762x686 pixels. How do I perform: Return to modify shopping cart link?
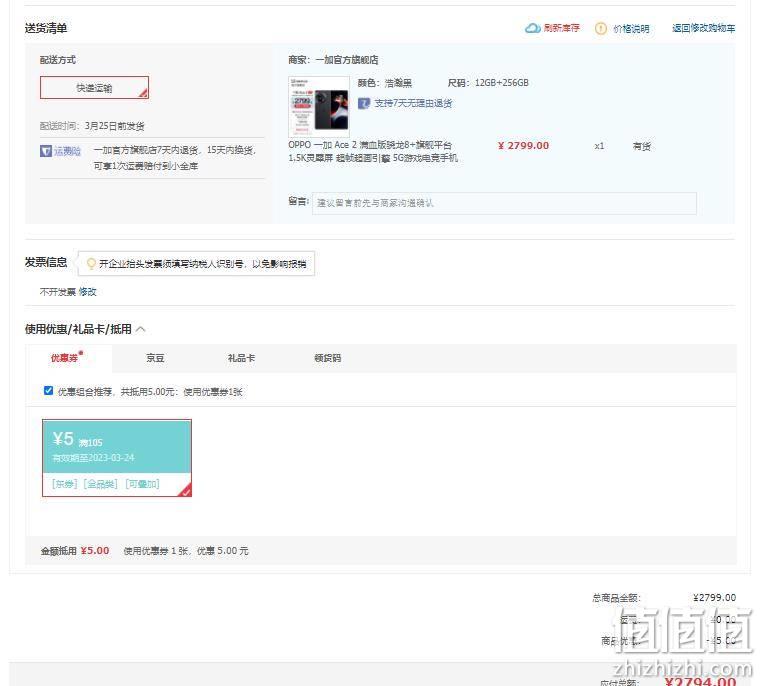[x=703, y=28]
